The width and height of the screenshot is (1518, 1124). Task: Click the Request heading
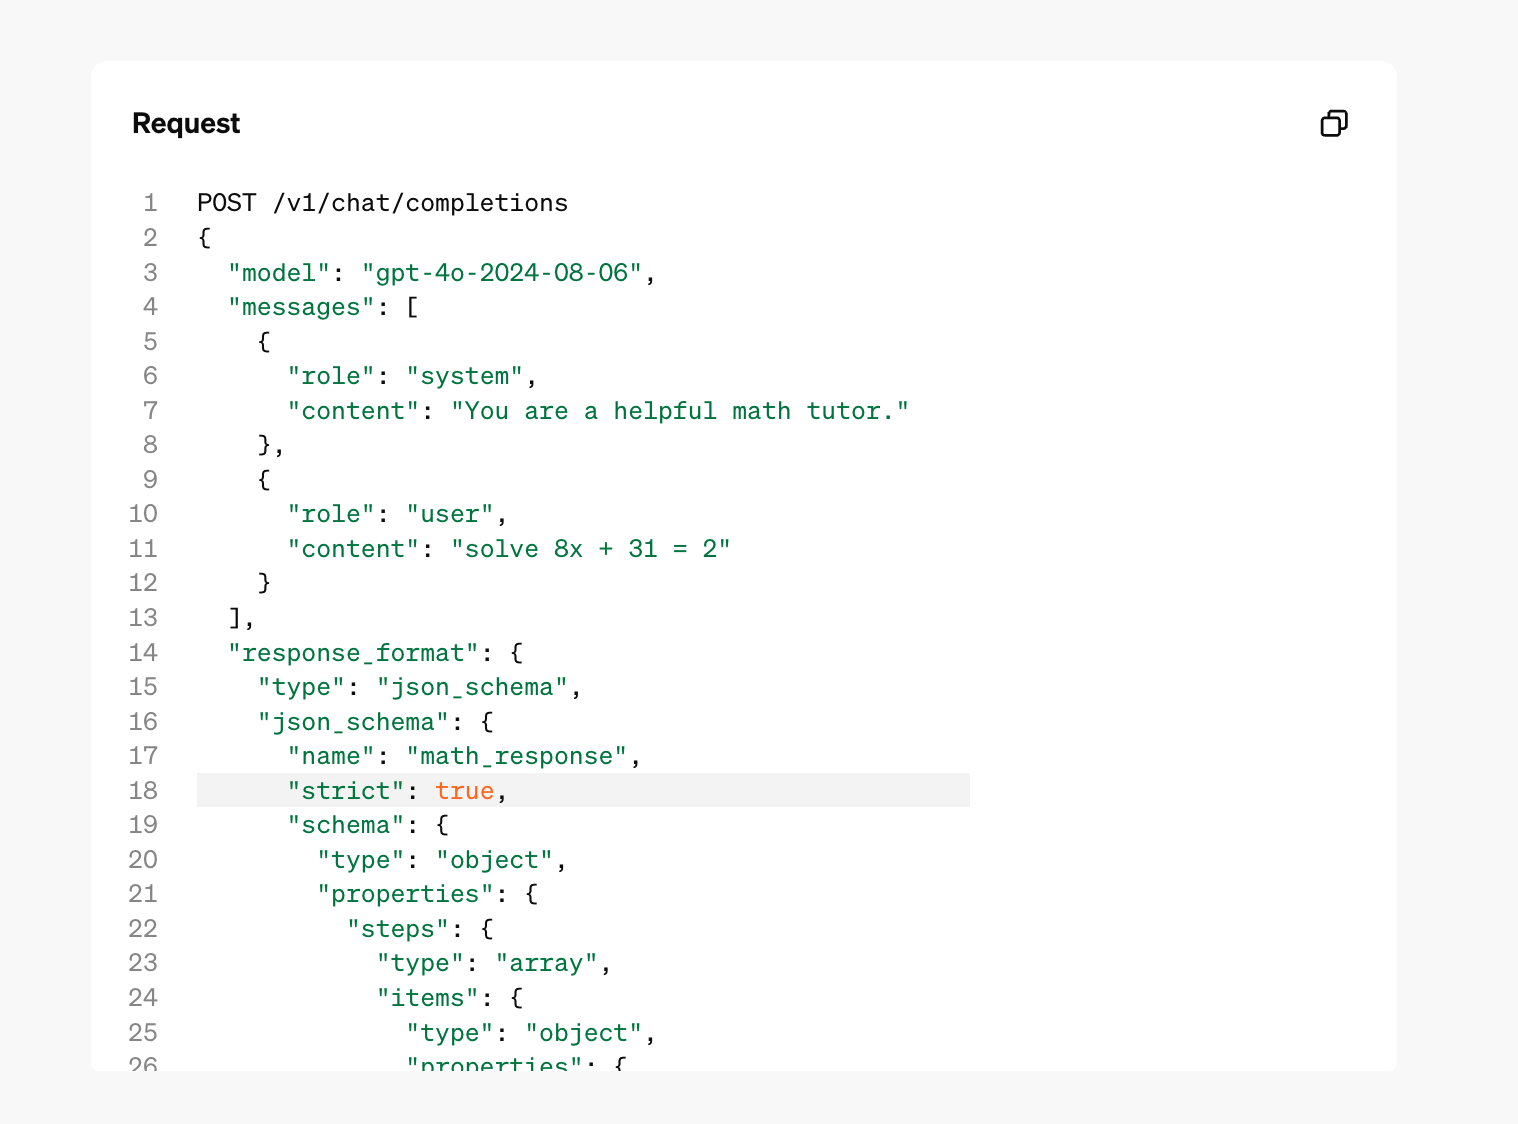click(x=186, y=124)
